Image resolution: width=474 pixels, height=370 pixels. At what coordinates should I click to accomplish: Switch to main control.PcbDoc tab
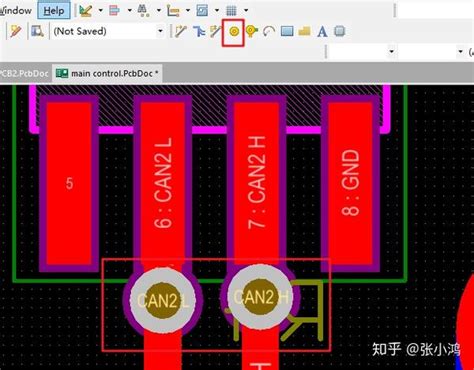pos(108,73)
